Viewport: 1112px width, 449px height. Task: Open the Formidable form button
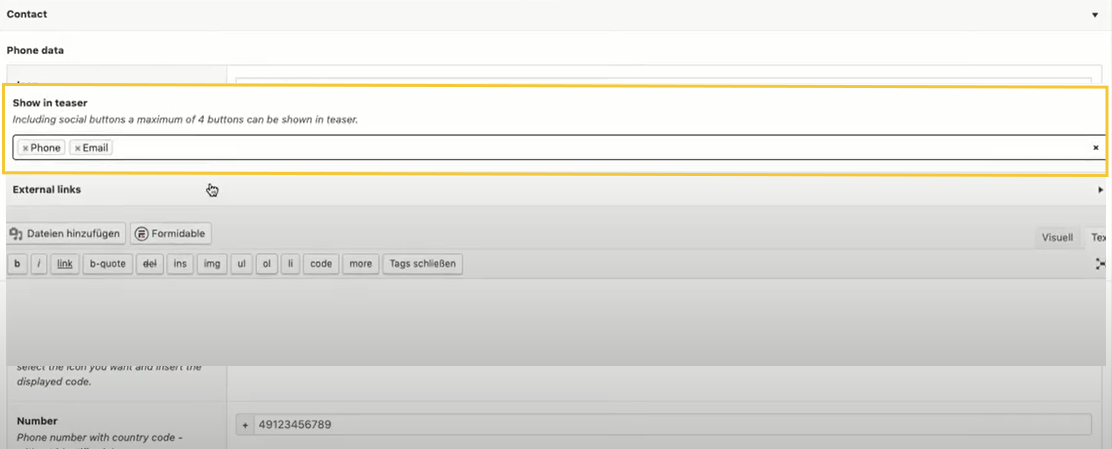pyautogui.click(x=171, y=234)
